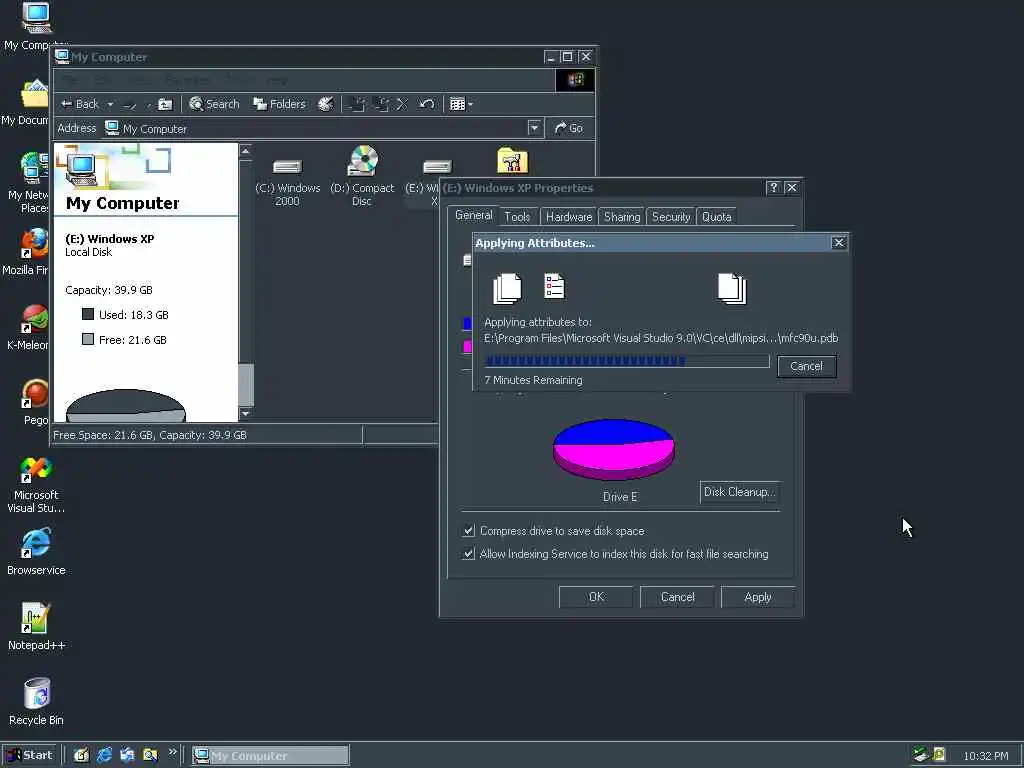Click the folder search Quick Launch icon
Screen dimensions: 1024x768
pyautogui.click(x=150, y=756)
